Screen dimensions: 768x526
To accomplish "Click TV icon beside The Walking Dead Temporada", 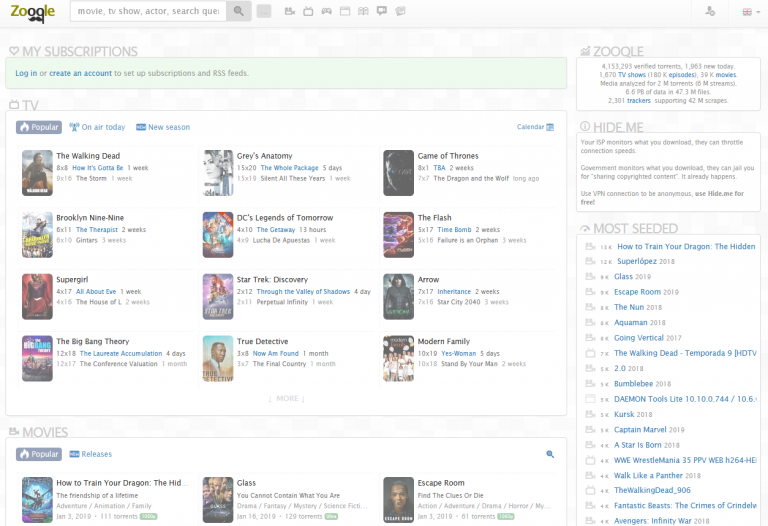I will click(590, 353).
